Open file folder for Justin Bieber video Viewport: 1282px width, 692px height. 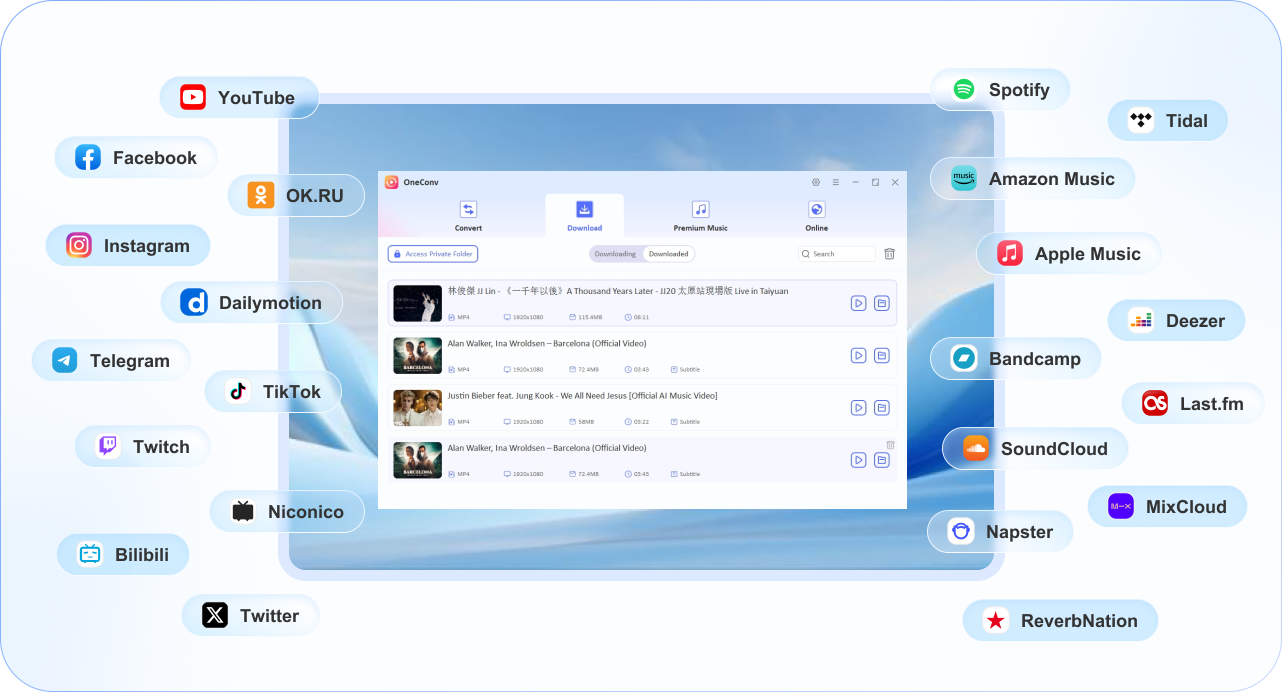881,407
